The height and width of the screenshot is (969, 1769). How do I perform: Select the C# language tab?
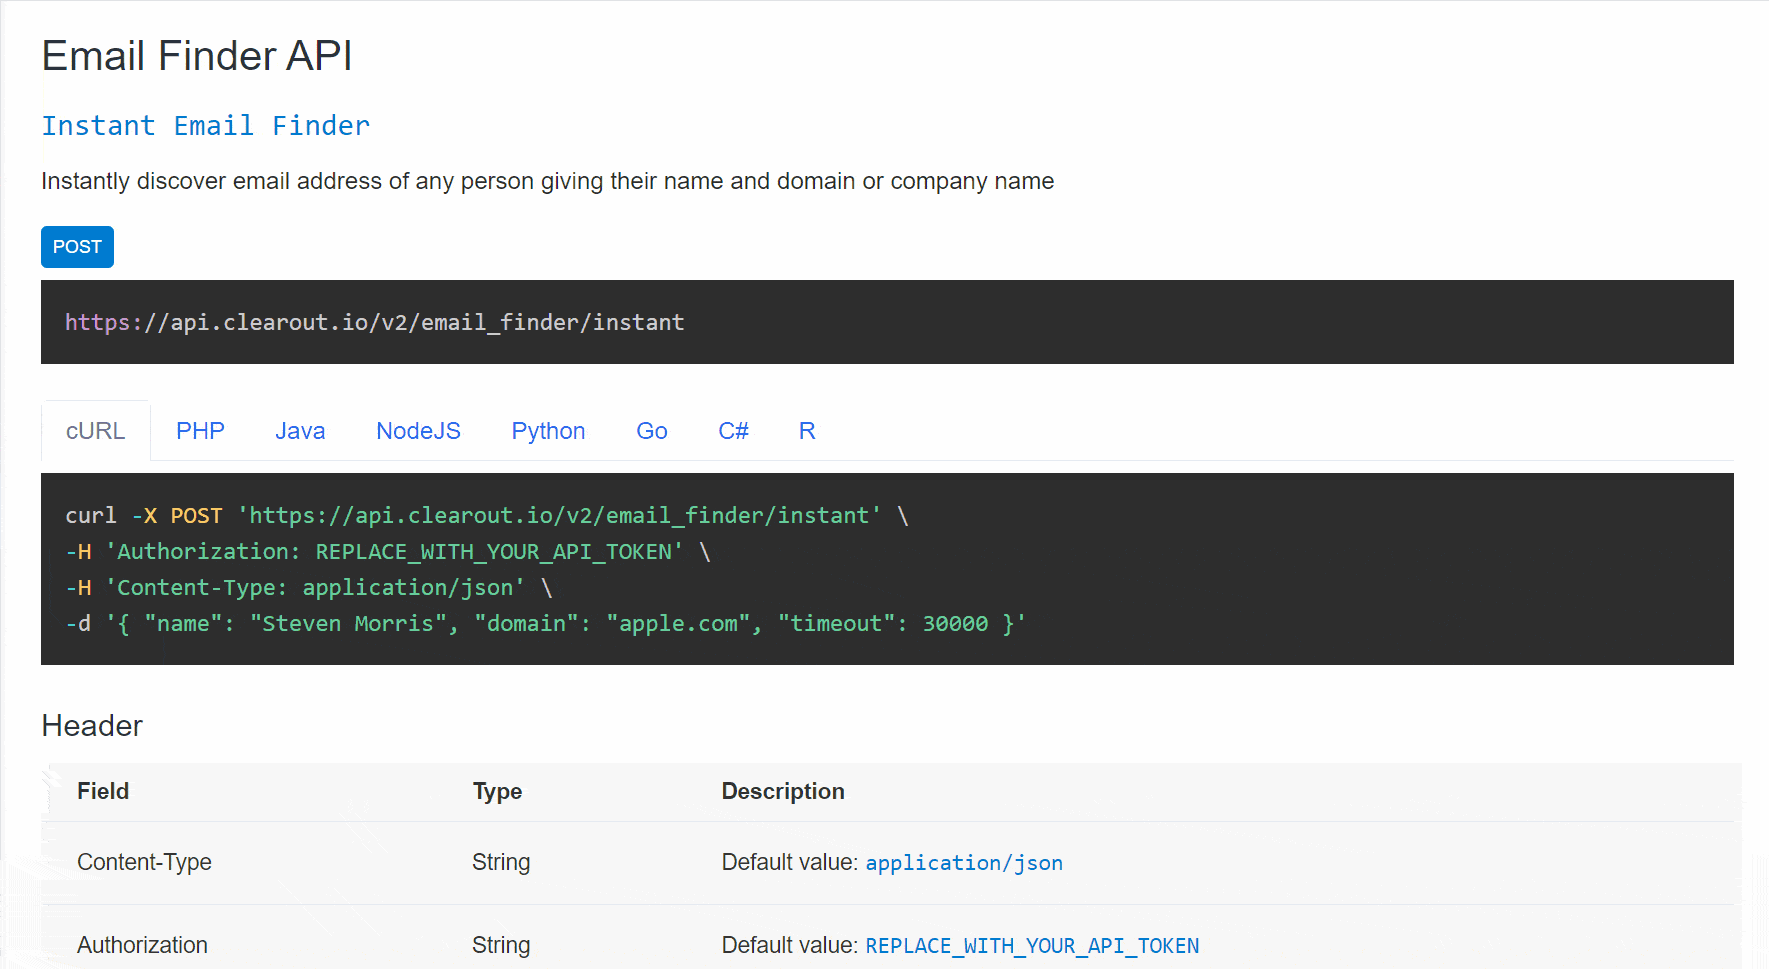[x=733, y=430]
